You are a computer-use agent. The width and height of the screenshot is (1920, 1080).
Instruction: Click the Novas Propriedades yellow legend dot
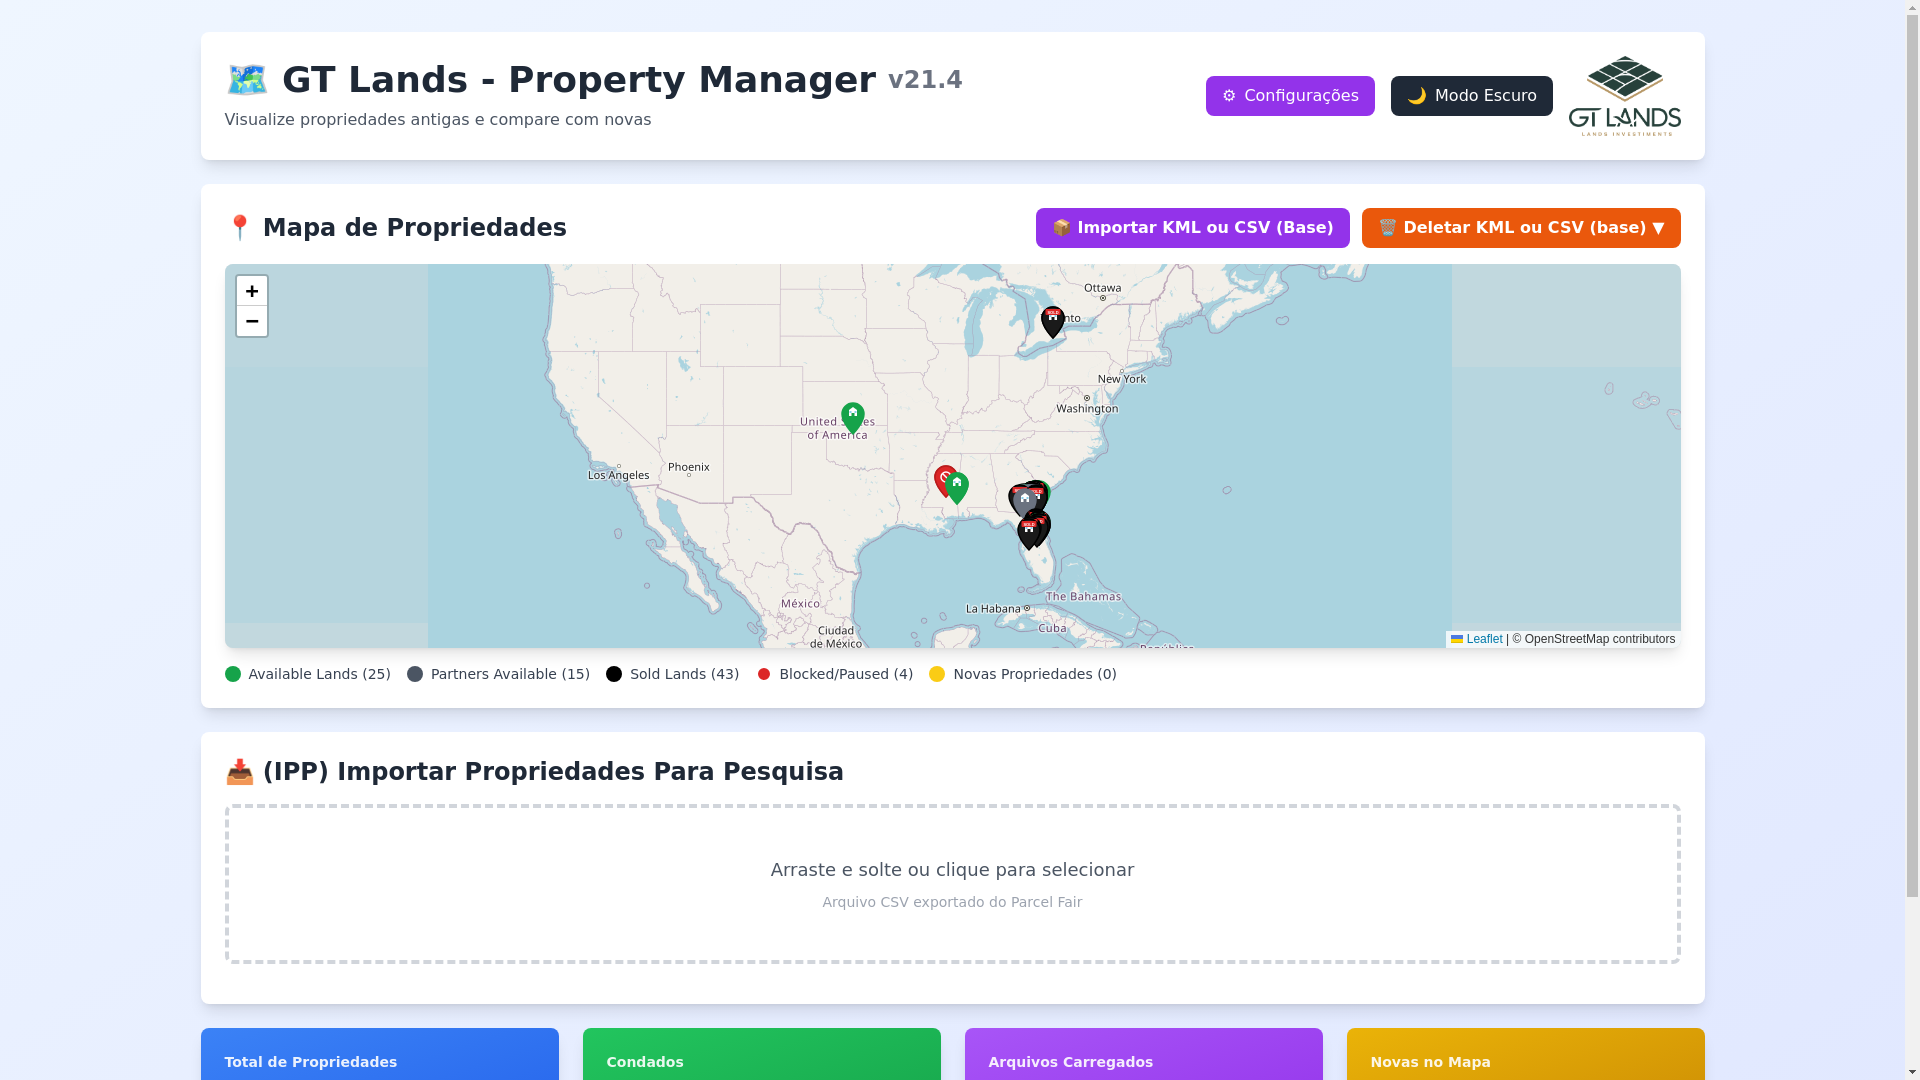(x=937, y=674)
